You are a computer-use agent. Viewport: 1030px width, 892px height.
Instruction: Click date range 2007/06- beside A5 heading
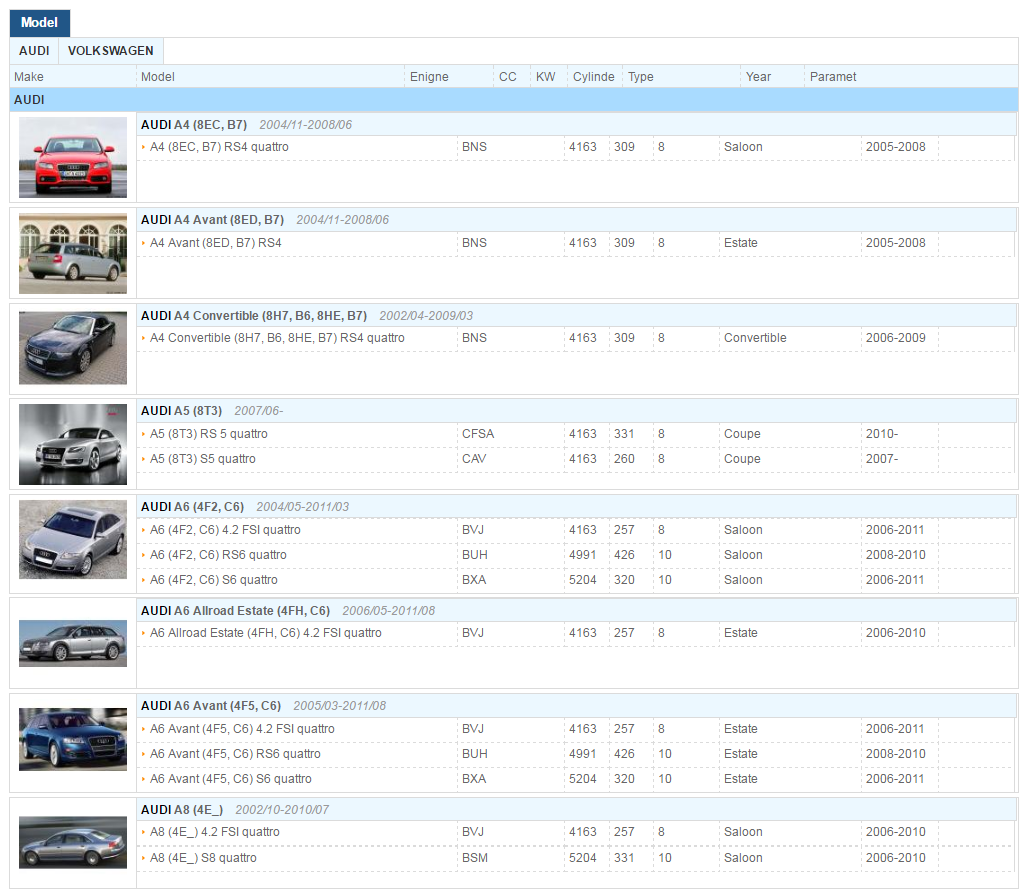(x=258, y=411)
